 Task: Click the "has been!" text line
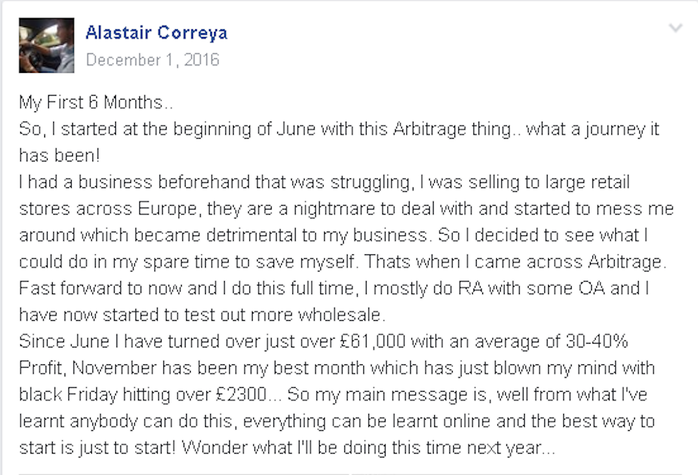pos(59,155)
